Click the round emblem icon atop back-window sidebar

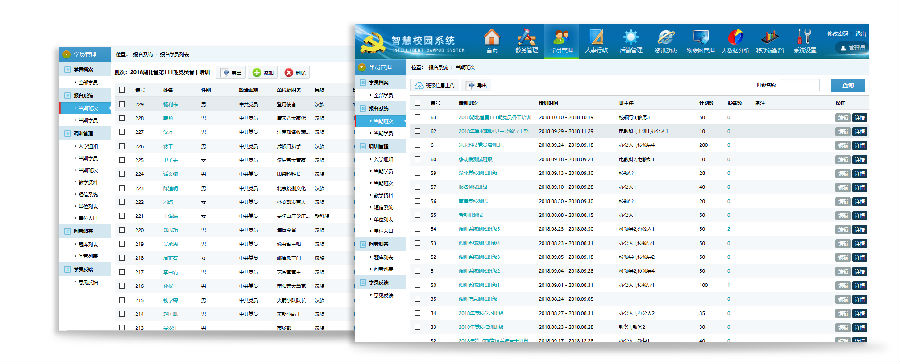pyautogui.click(x=66, y=55)
